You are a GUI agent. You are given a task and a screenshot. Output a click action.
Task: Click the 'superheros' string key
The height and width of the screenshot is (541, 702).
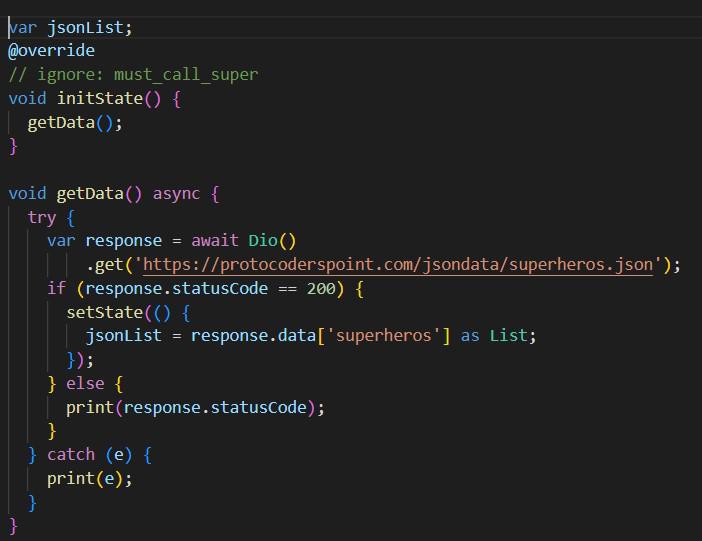[x=383, y=336]
